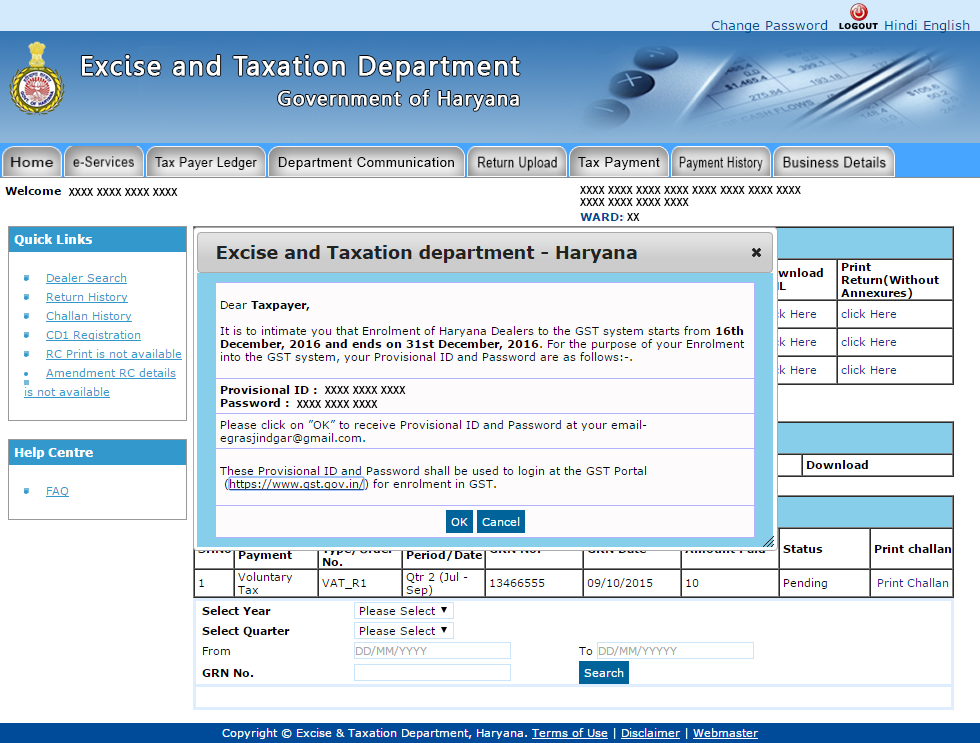Image resolution: width=980 pixels, height=743 pixels.
Task: Focus the GRN No. text field
Action: tap(432, 673)
